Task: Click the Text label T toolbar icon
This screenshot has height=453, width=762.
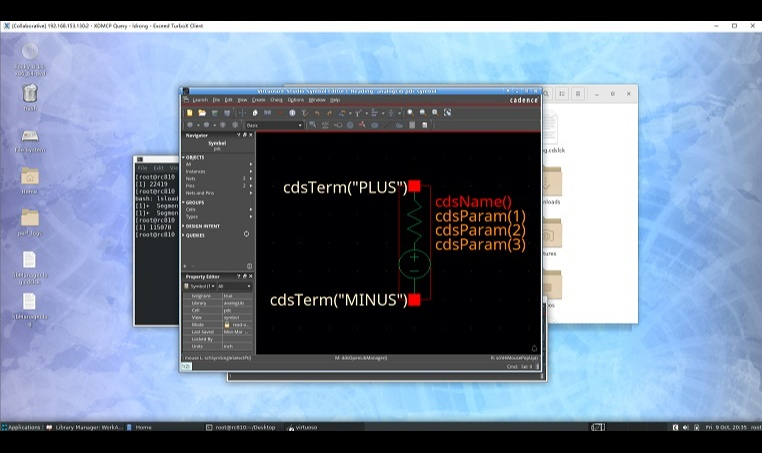Action: pyautogui.click(x=358, y=113)
